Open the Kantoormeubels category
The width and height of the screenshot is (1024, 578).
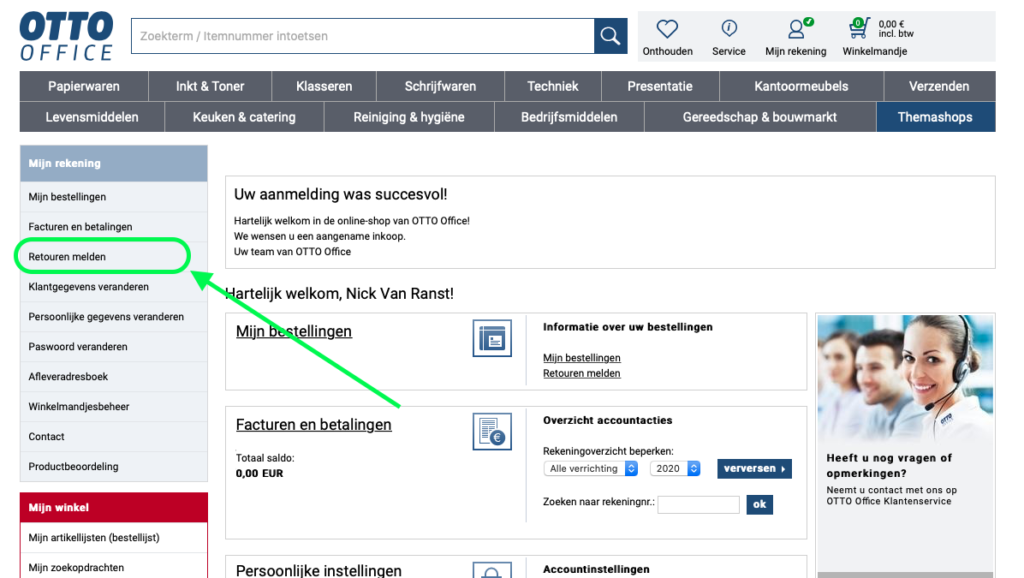point(801,86)
